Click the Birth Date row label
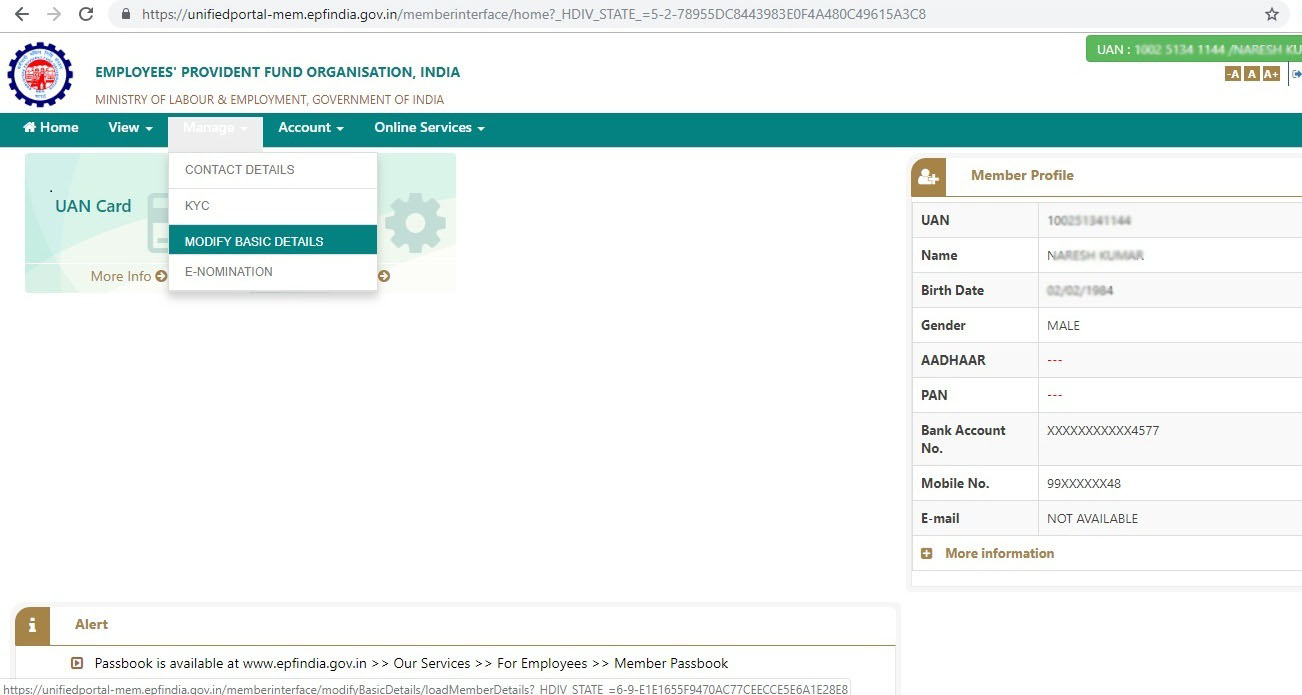 tap(952, 290)
